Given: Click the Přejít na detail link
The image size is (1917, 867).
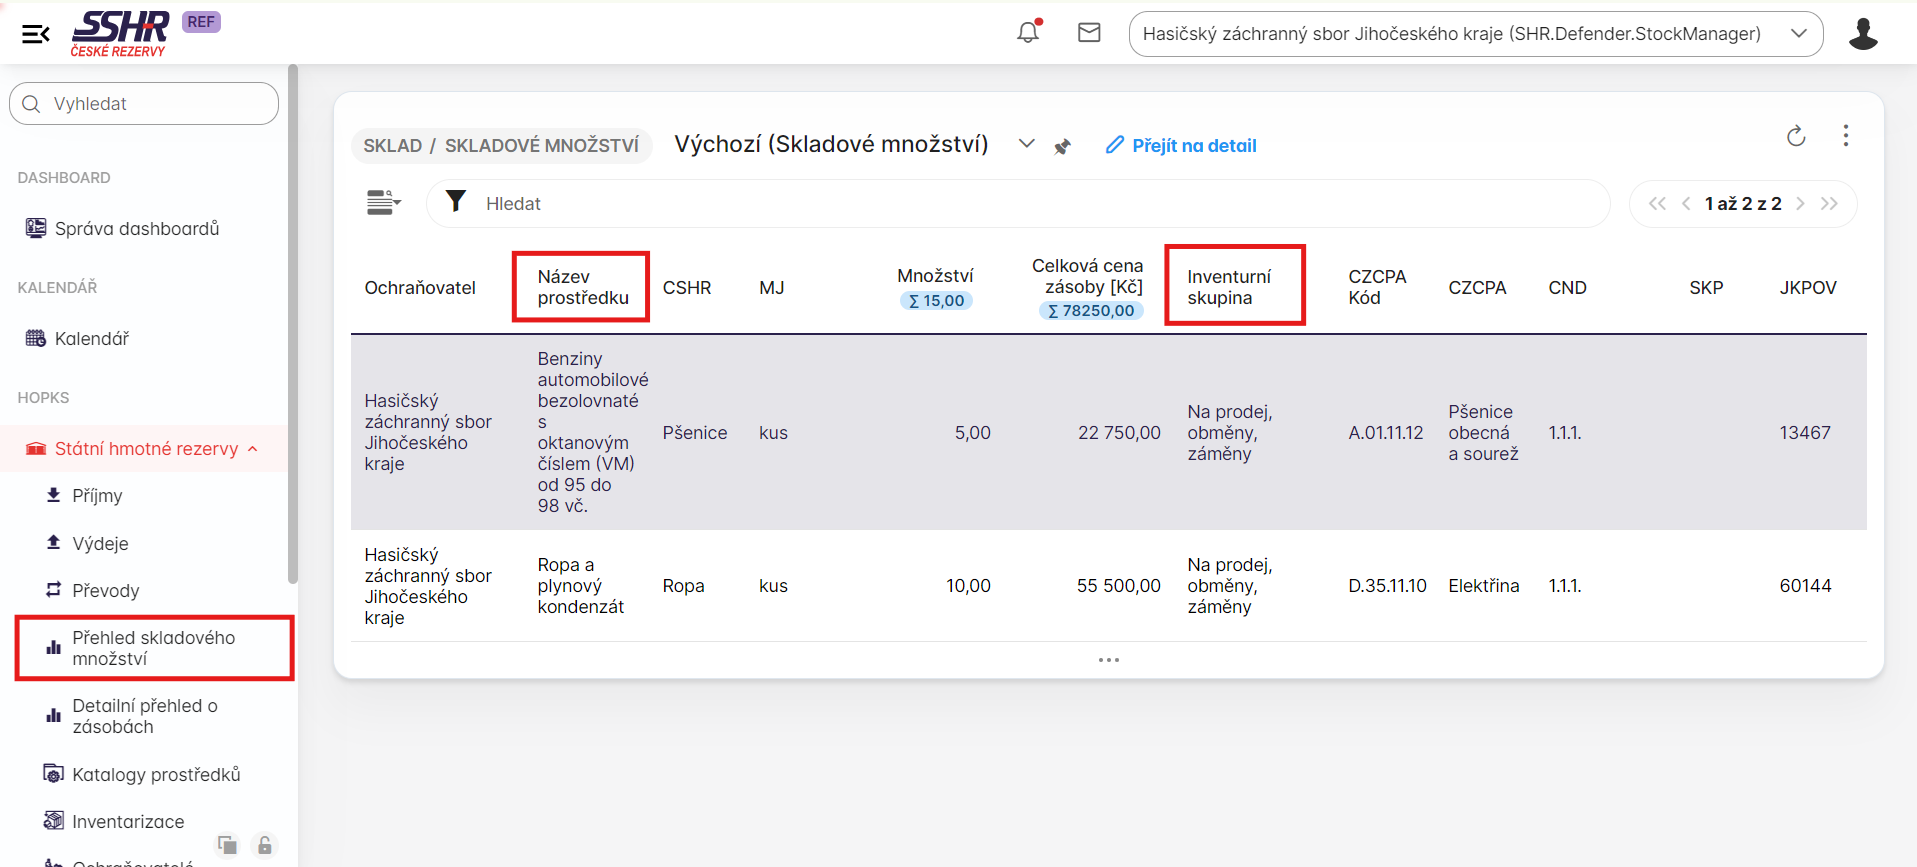Looking at the screenshot, I should pos(1181,146).
